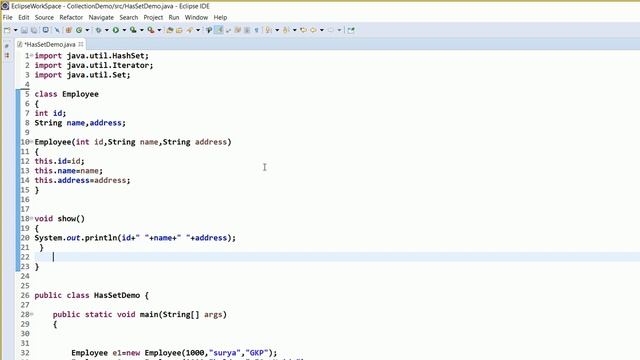The height and width of the screenshot is (360, 640).
Task: Click the Back navigation arrow icon
Action: pos(313,30)
